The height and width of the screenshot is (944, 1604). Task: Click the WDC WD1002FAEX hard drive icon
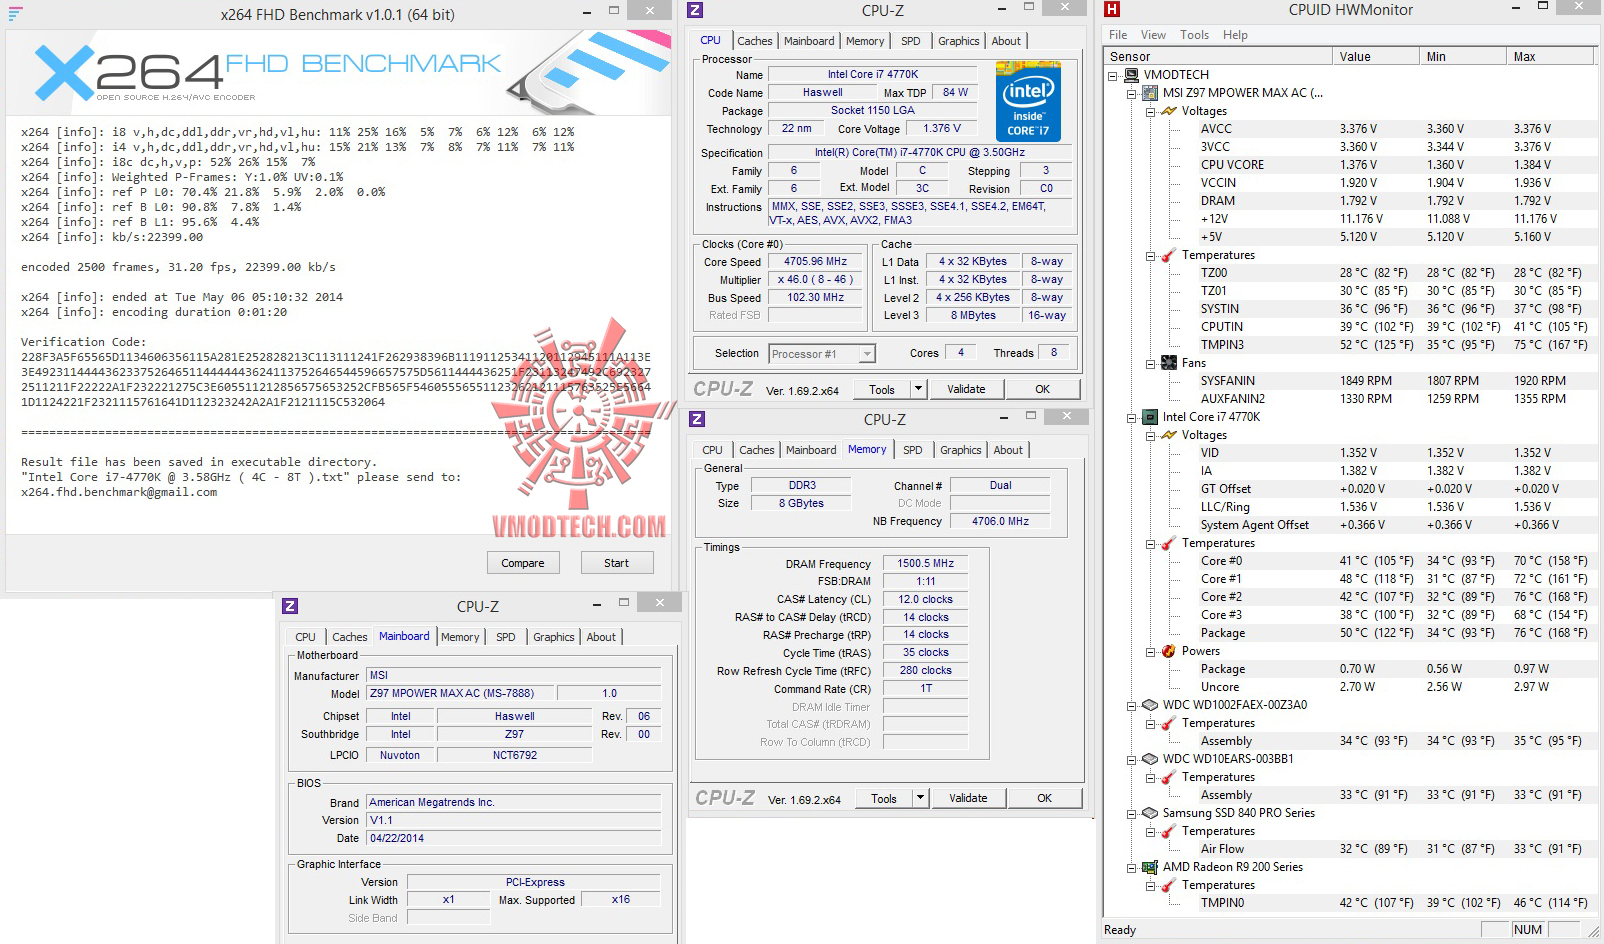pyautogui.click(x=1150, y=705)
